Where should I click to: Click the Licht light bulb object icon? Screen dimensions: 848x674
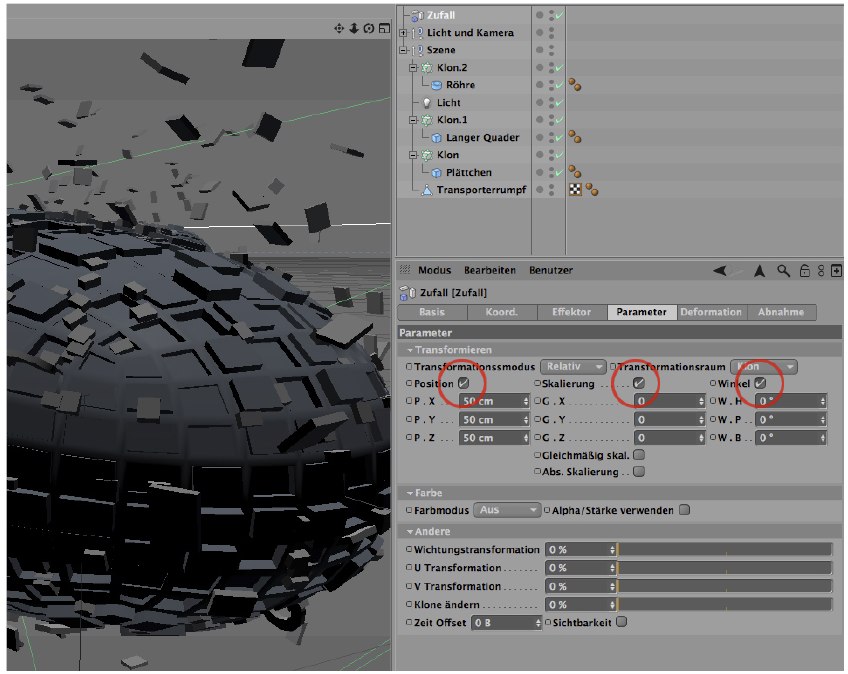(x=427, y=103)
